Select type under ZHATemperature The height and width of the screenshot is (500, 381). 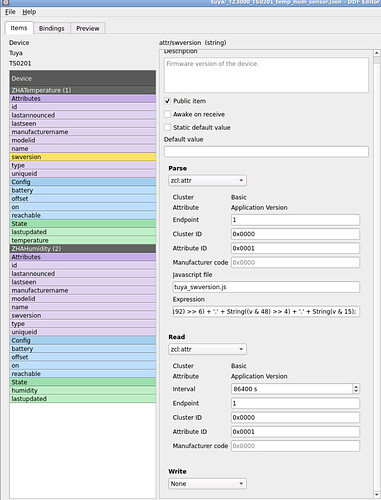tap(83, 165)
